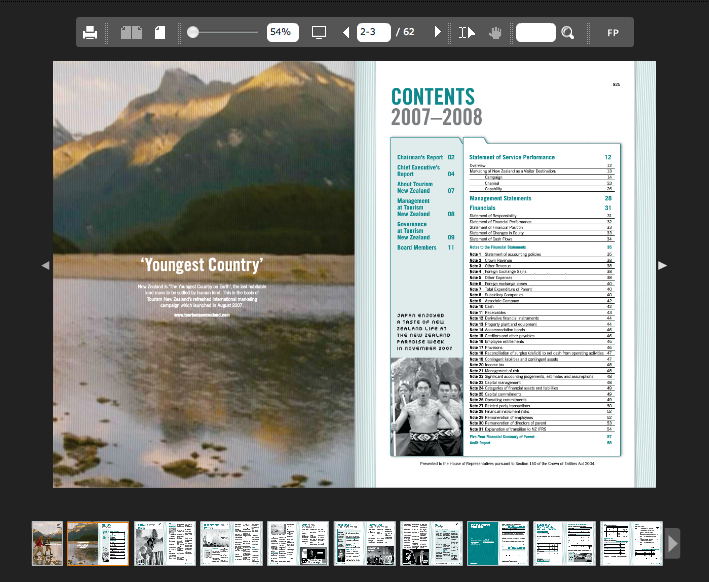
Task: Switch to single page view
Action: click(160, 33)
